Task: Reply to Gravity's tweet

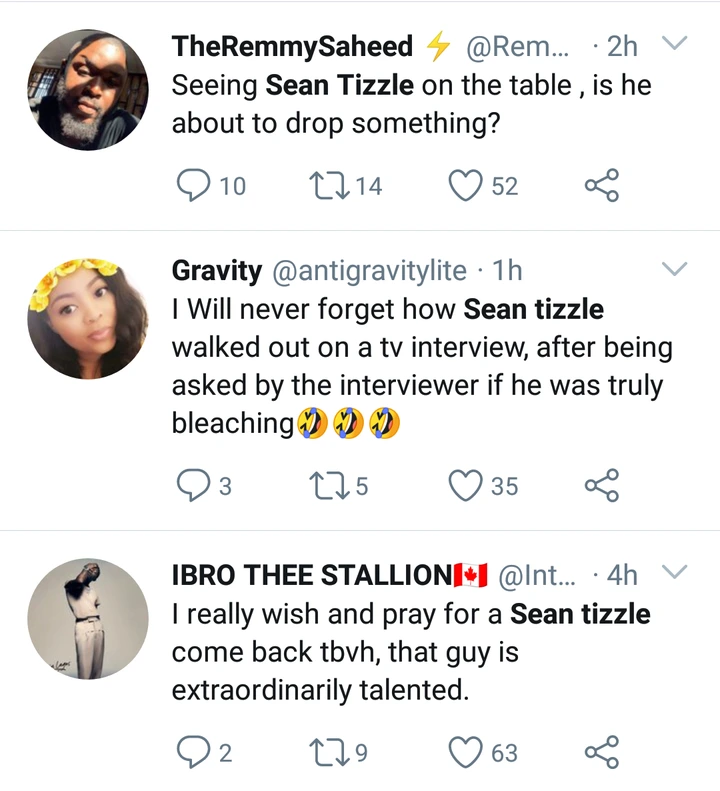Action: (x=190, y=485)
